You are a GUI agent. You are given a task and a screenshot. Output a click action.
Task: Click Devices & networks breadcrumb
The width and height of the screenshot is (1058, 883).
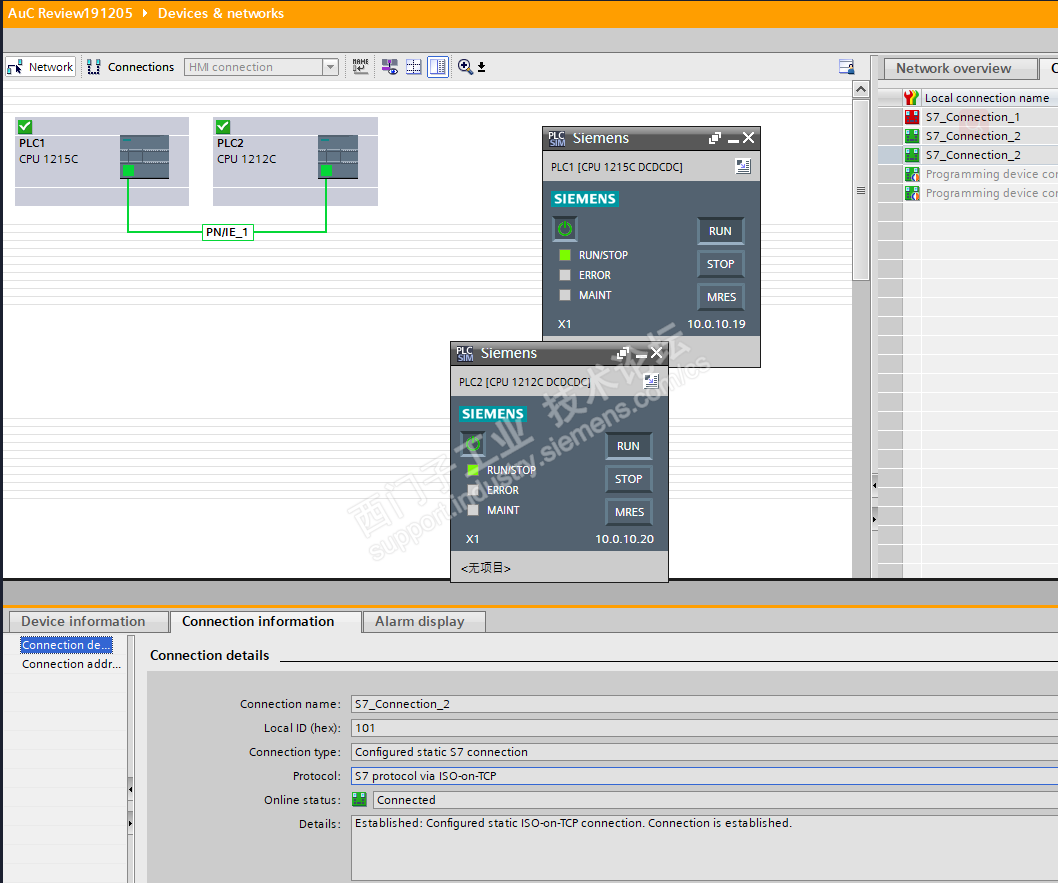pos(221,13)
